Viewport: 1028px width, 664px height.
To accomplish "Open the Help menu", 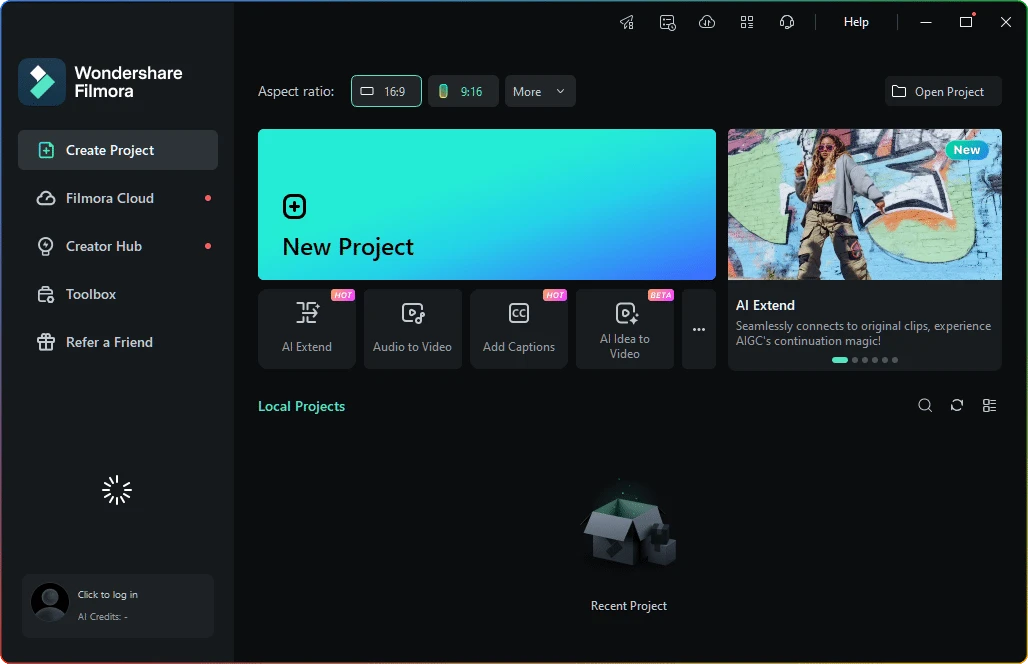I will 856,22.
